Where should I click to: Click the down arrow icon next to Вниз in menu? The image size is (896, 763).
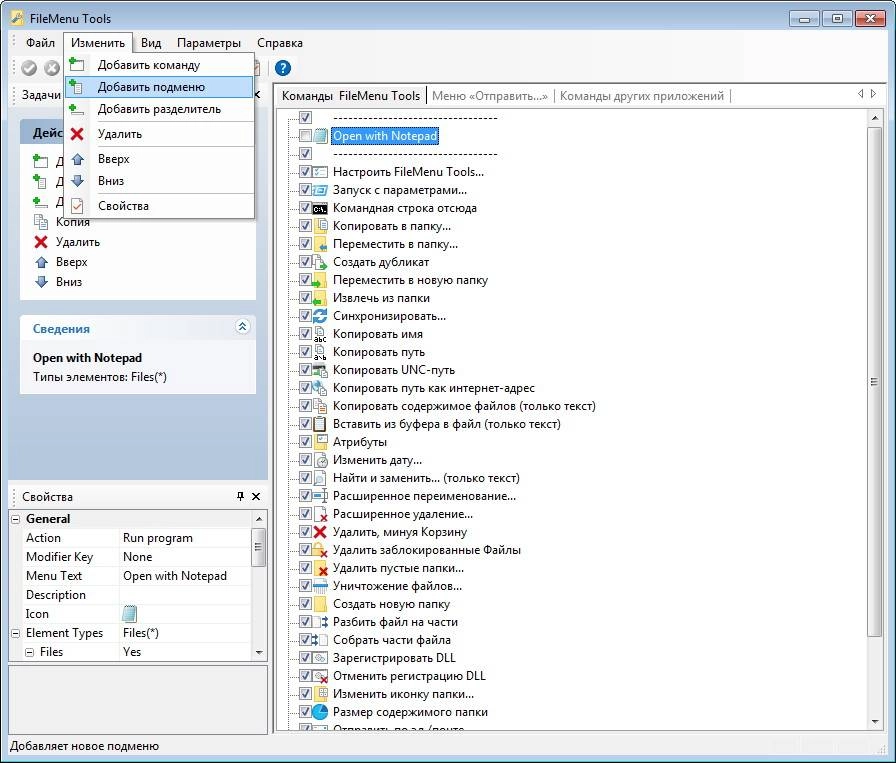pyautogui.click(x=78, y=181)
